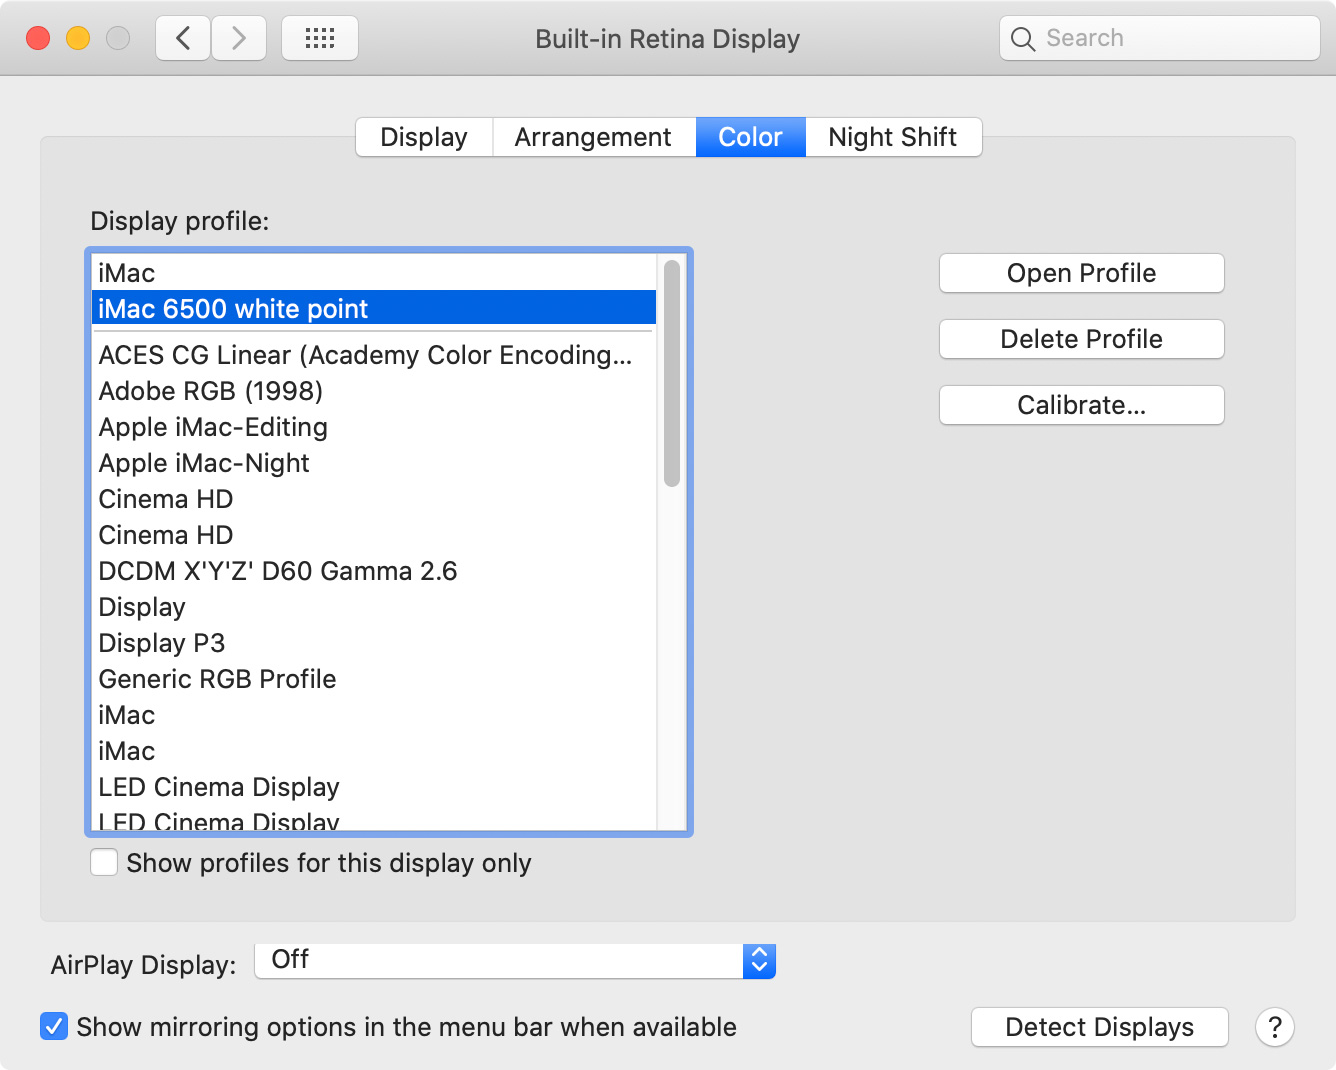Screen dimensions: 1336x1070
Task: Select iMac 6500 white point profile
Action: (x=374, y=309)
